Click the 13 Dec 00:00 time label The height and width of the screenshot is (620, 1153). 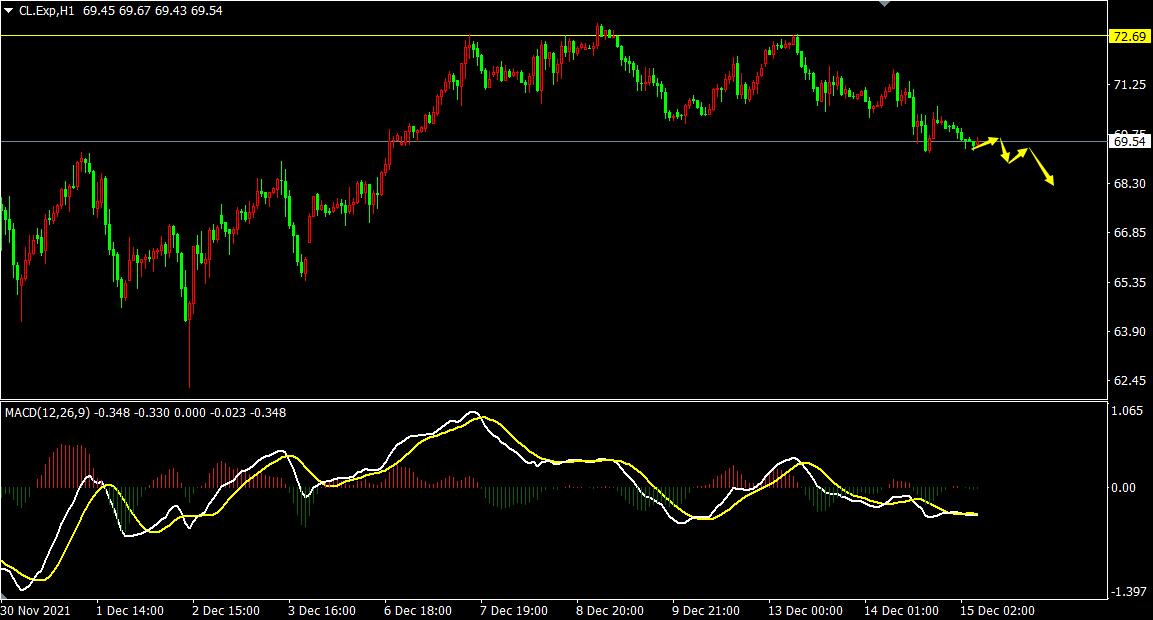click(804, 610)
